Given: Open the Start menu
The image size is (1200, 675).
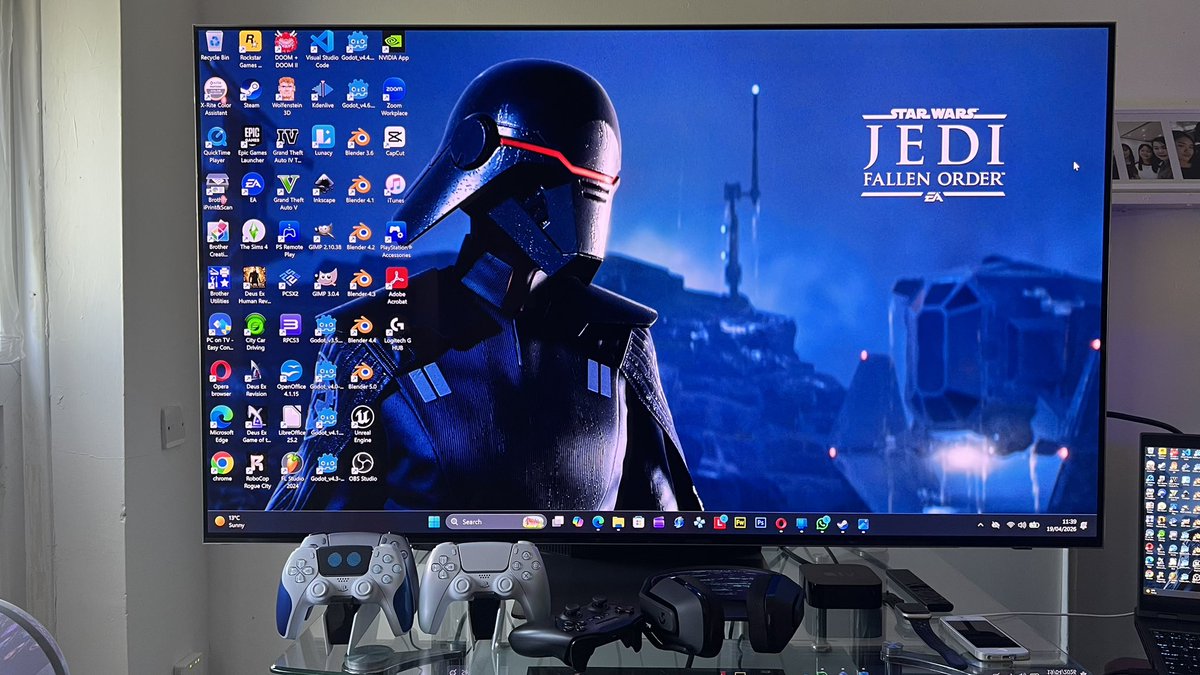Looking at the screenshot, I should [x=433, y=522].
